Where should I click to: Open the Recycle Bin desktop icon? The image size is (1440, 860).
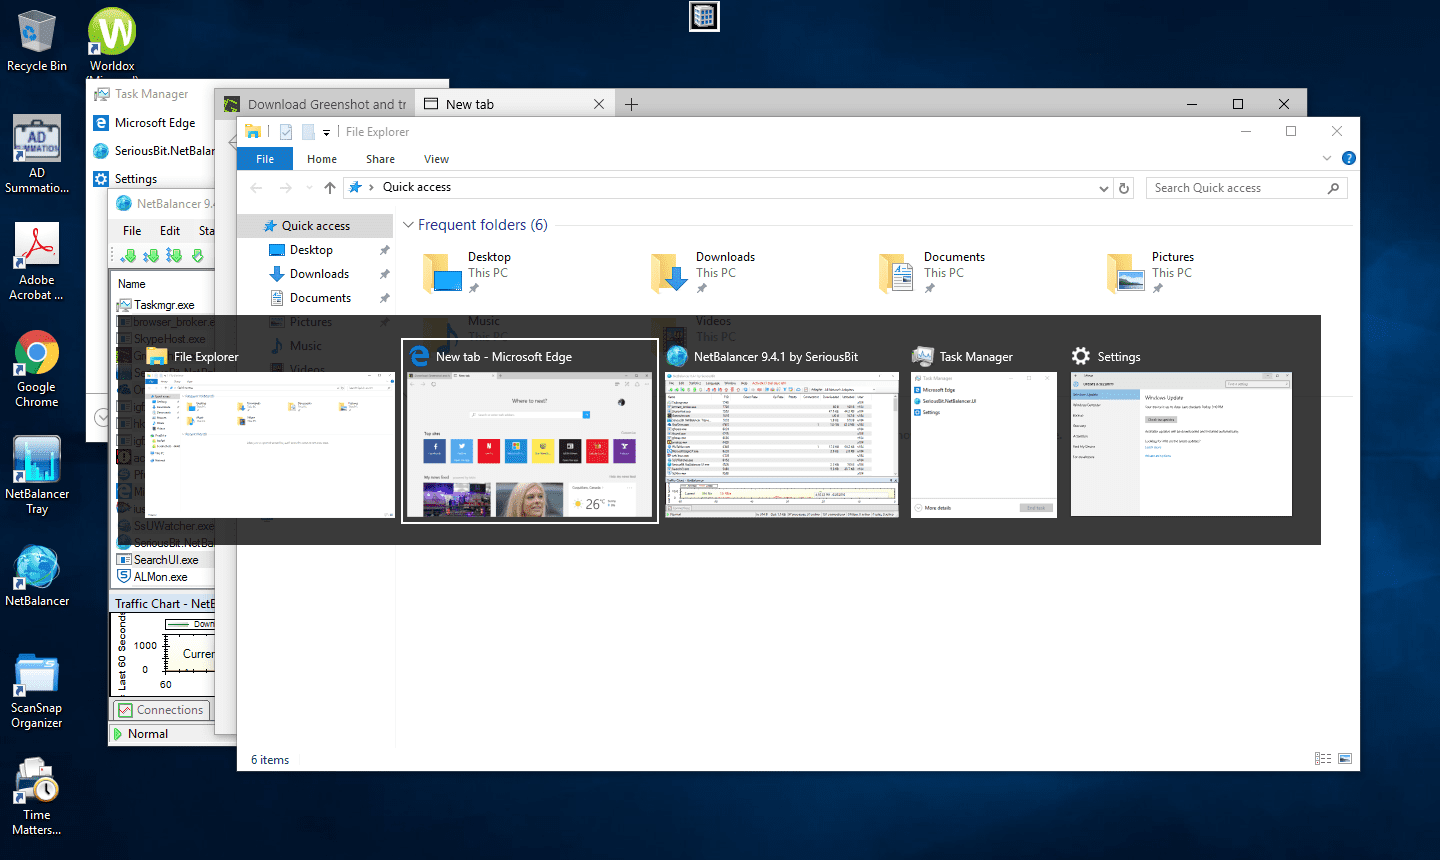click(36, 40)
